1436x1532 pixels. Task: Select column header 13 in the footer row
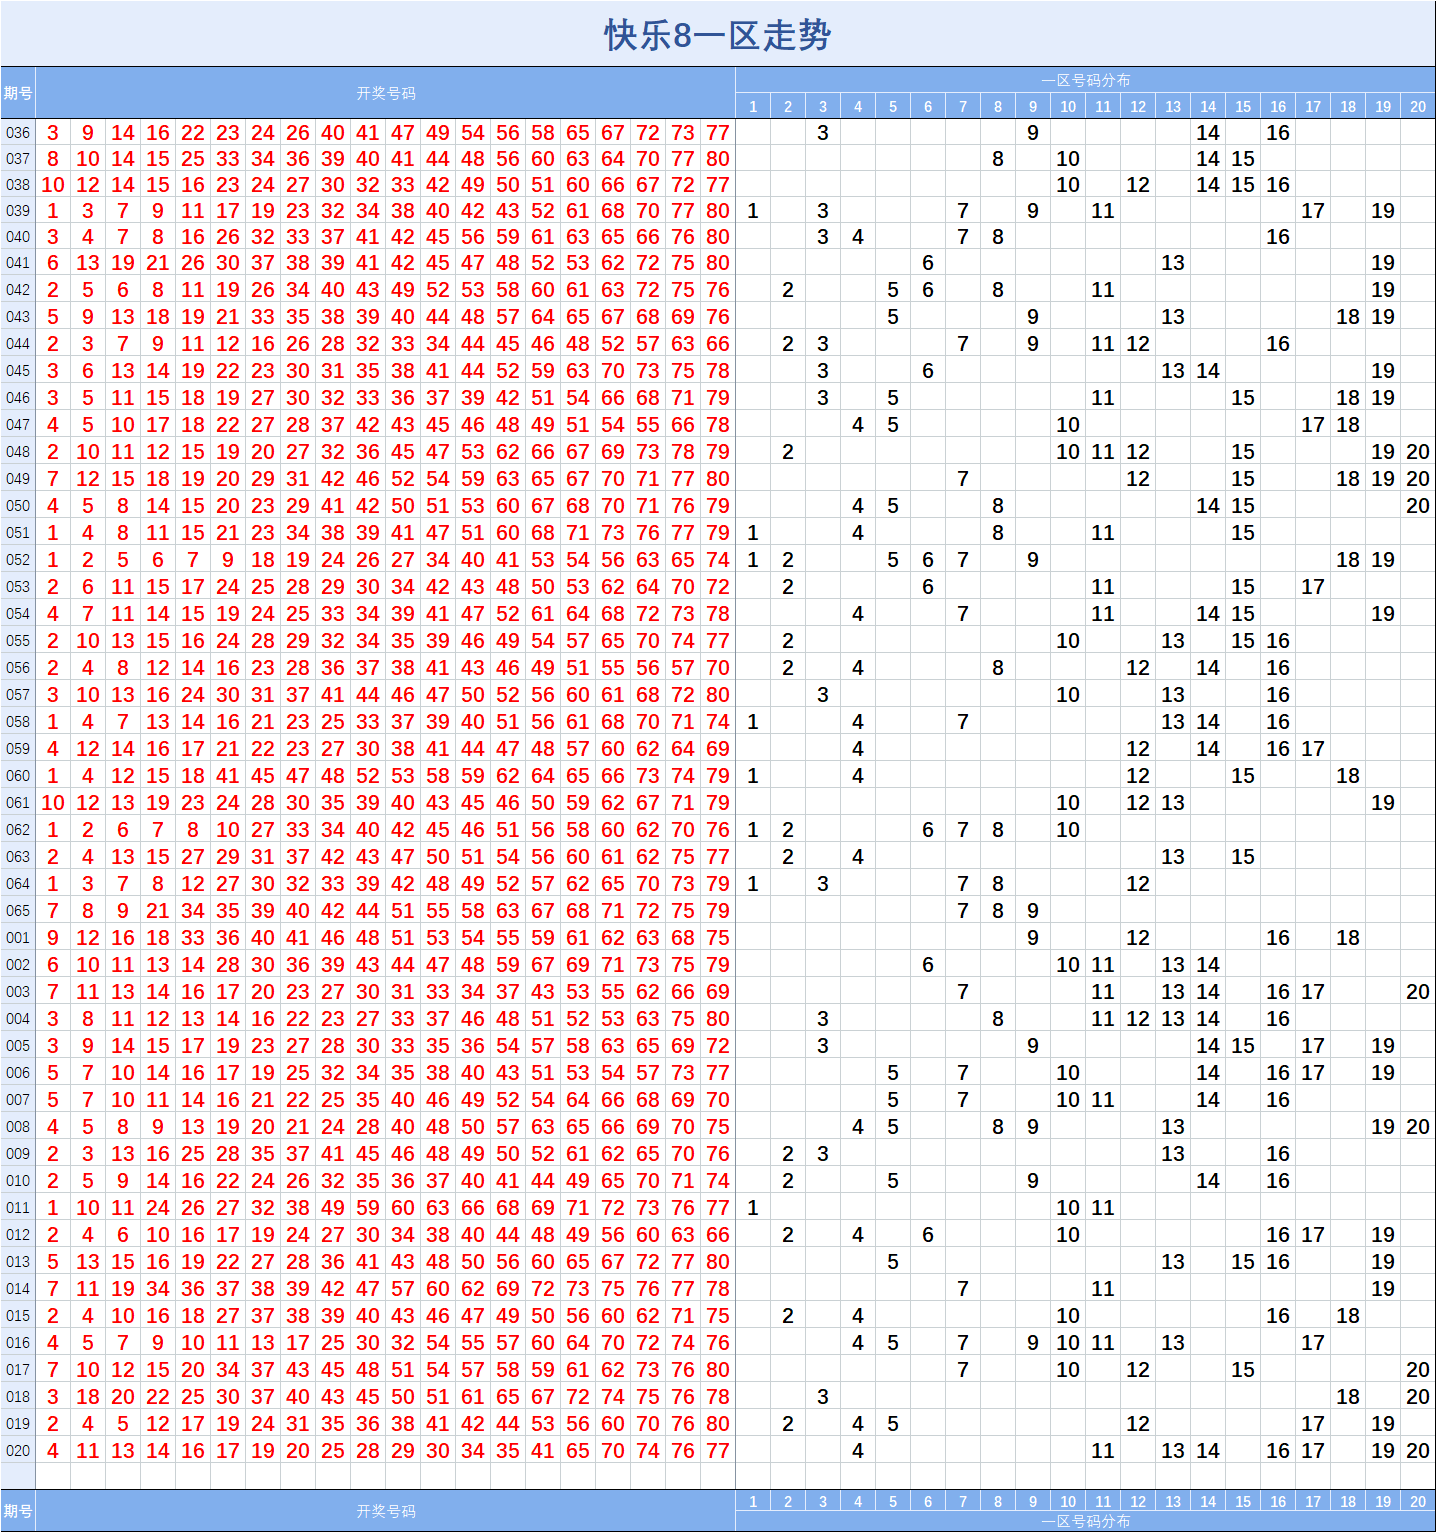pos(1173,1501)
